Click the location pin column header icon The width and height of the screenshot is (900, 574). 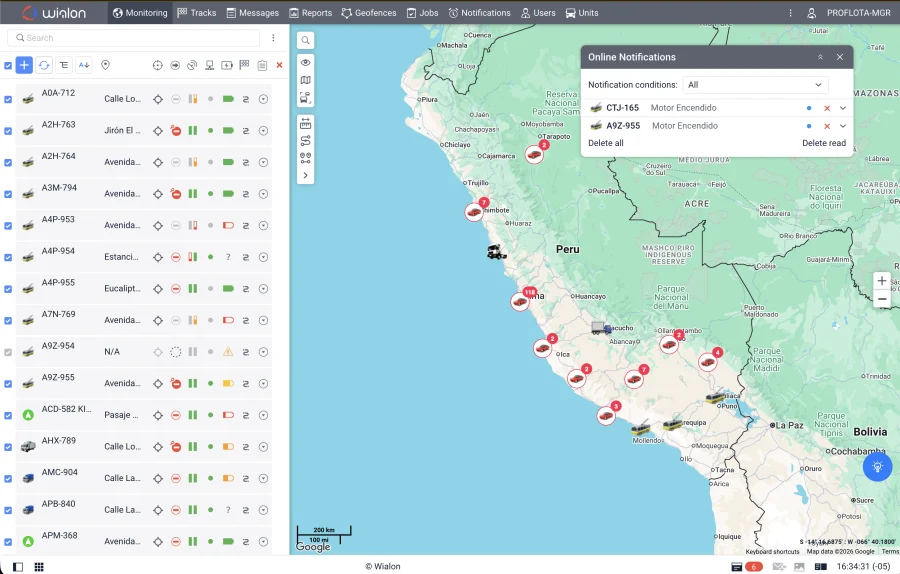click(105, 65)
